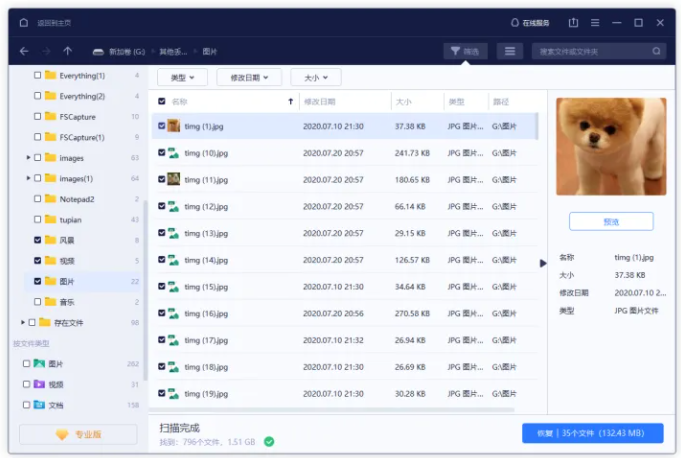
Task: Open the 修改日期 filter dropdown
Action: (249, 77)
